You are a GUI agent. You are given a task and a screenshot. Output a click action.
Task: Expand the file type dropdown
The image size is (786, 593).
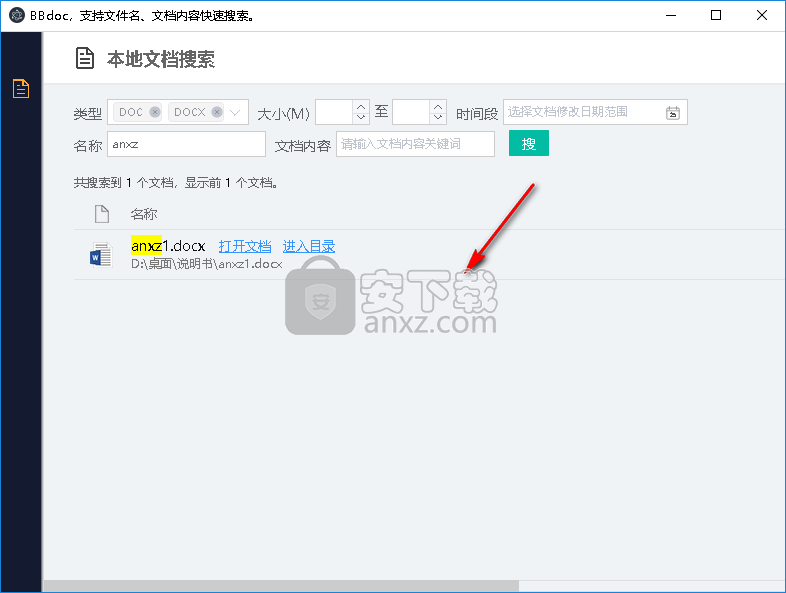(x=235, y=112)
